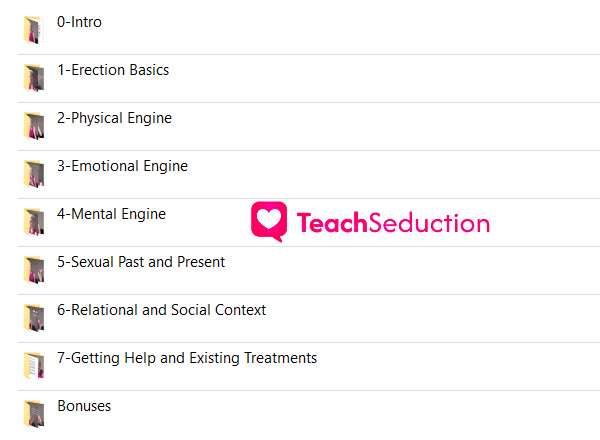Viewport: 600px width, 440px height.
Task: Click the 6-Relational and Social Context folder icon
Action: 34,318
